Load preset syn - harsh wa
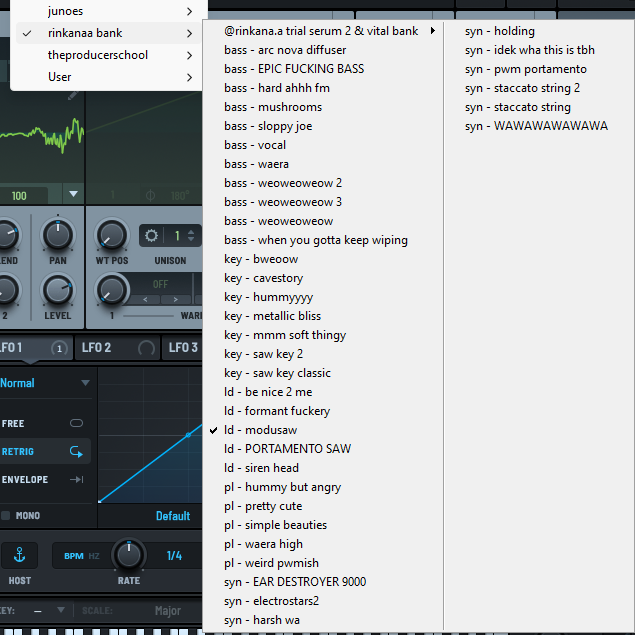Viewport: 635px width, 635px height. 323,620
